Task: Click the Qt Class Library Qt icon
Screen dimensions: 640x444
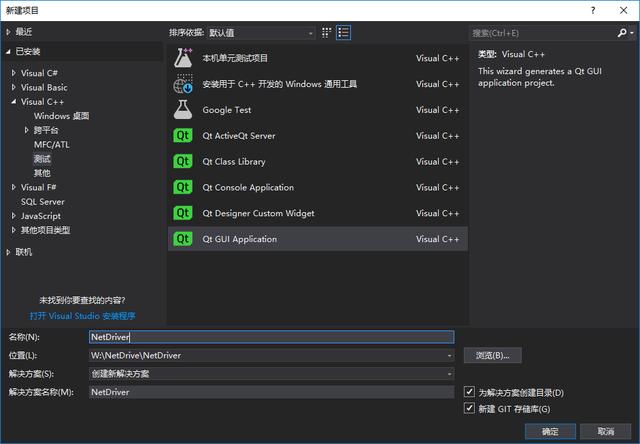Action: (x=183, y=161)
